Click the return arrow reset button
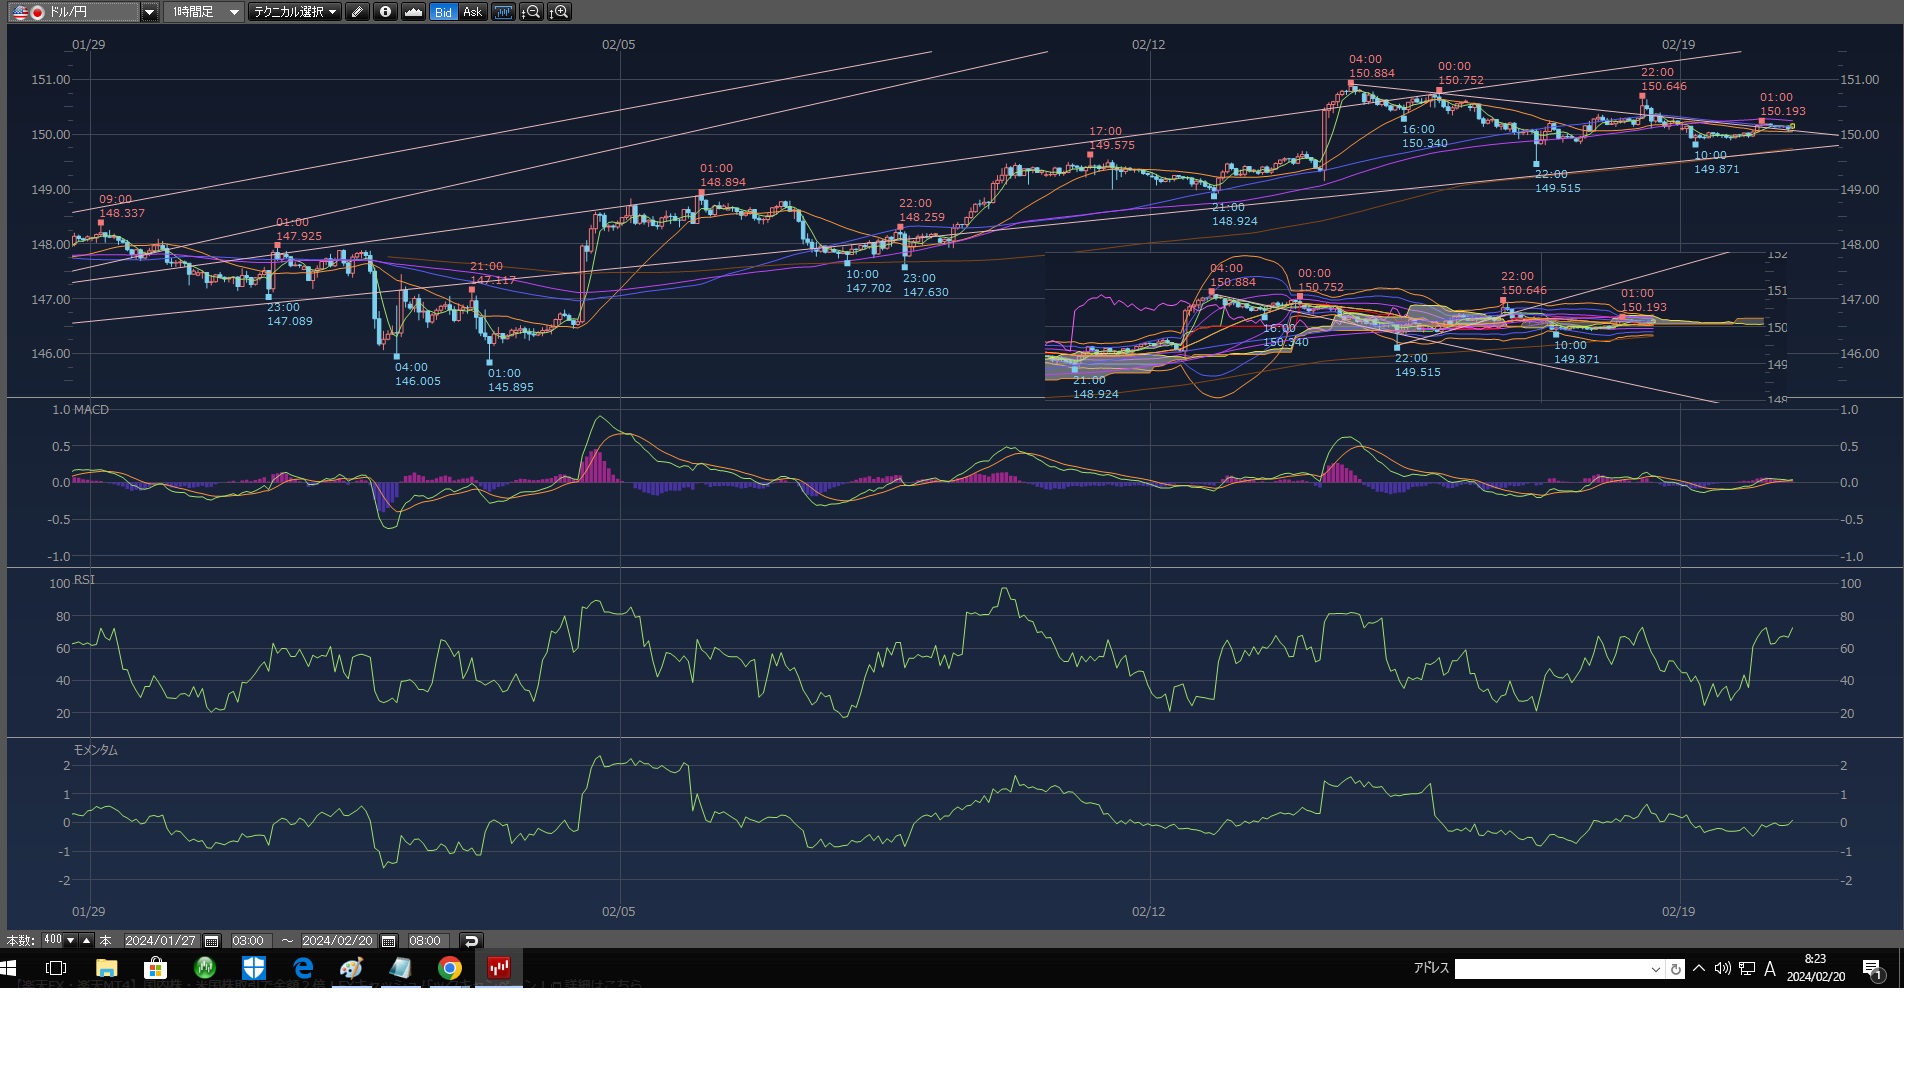Screen dimensions: 1920x1080 pyautogui.click(x=471, y=941)
